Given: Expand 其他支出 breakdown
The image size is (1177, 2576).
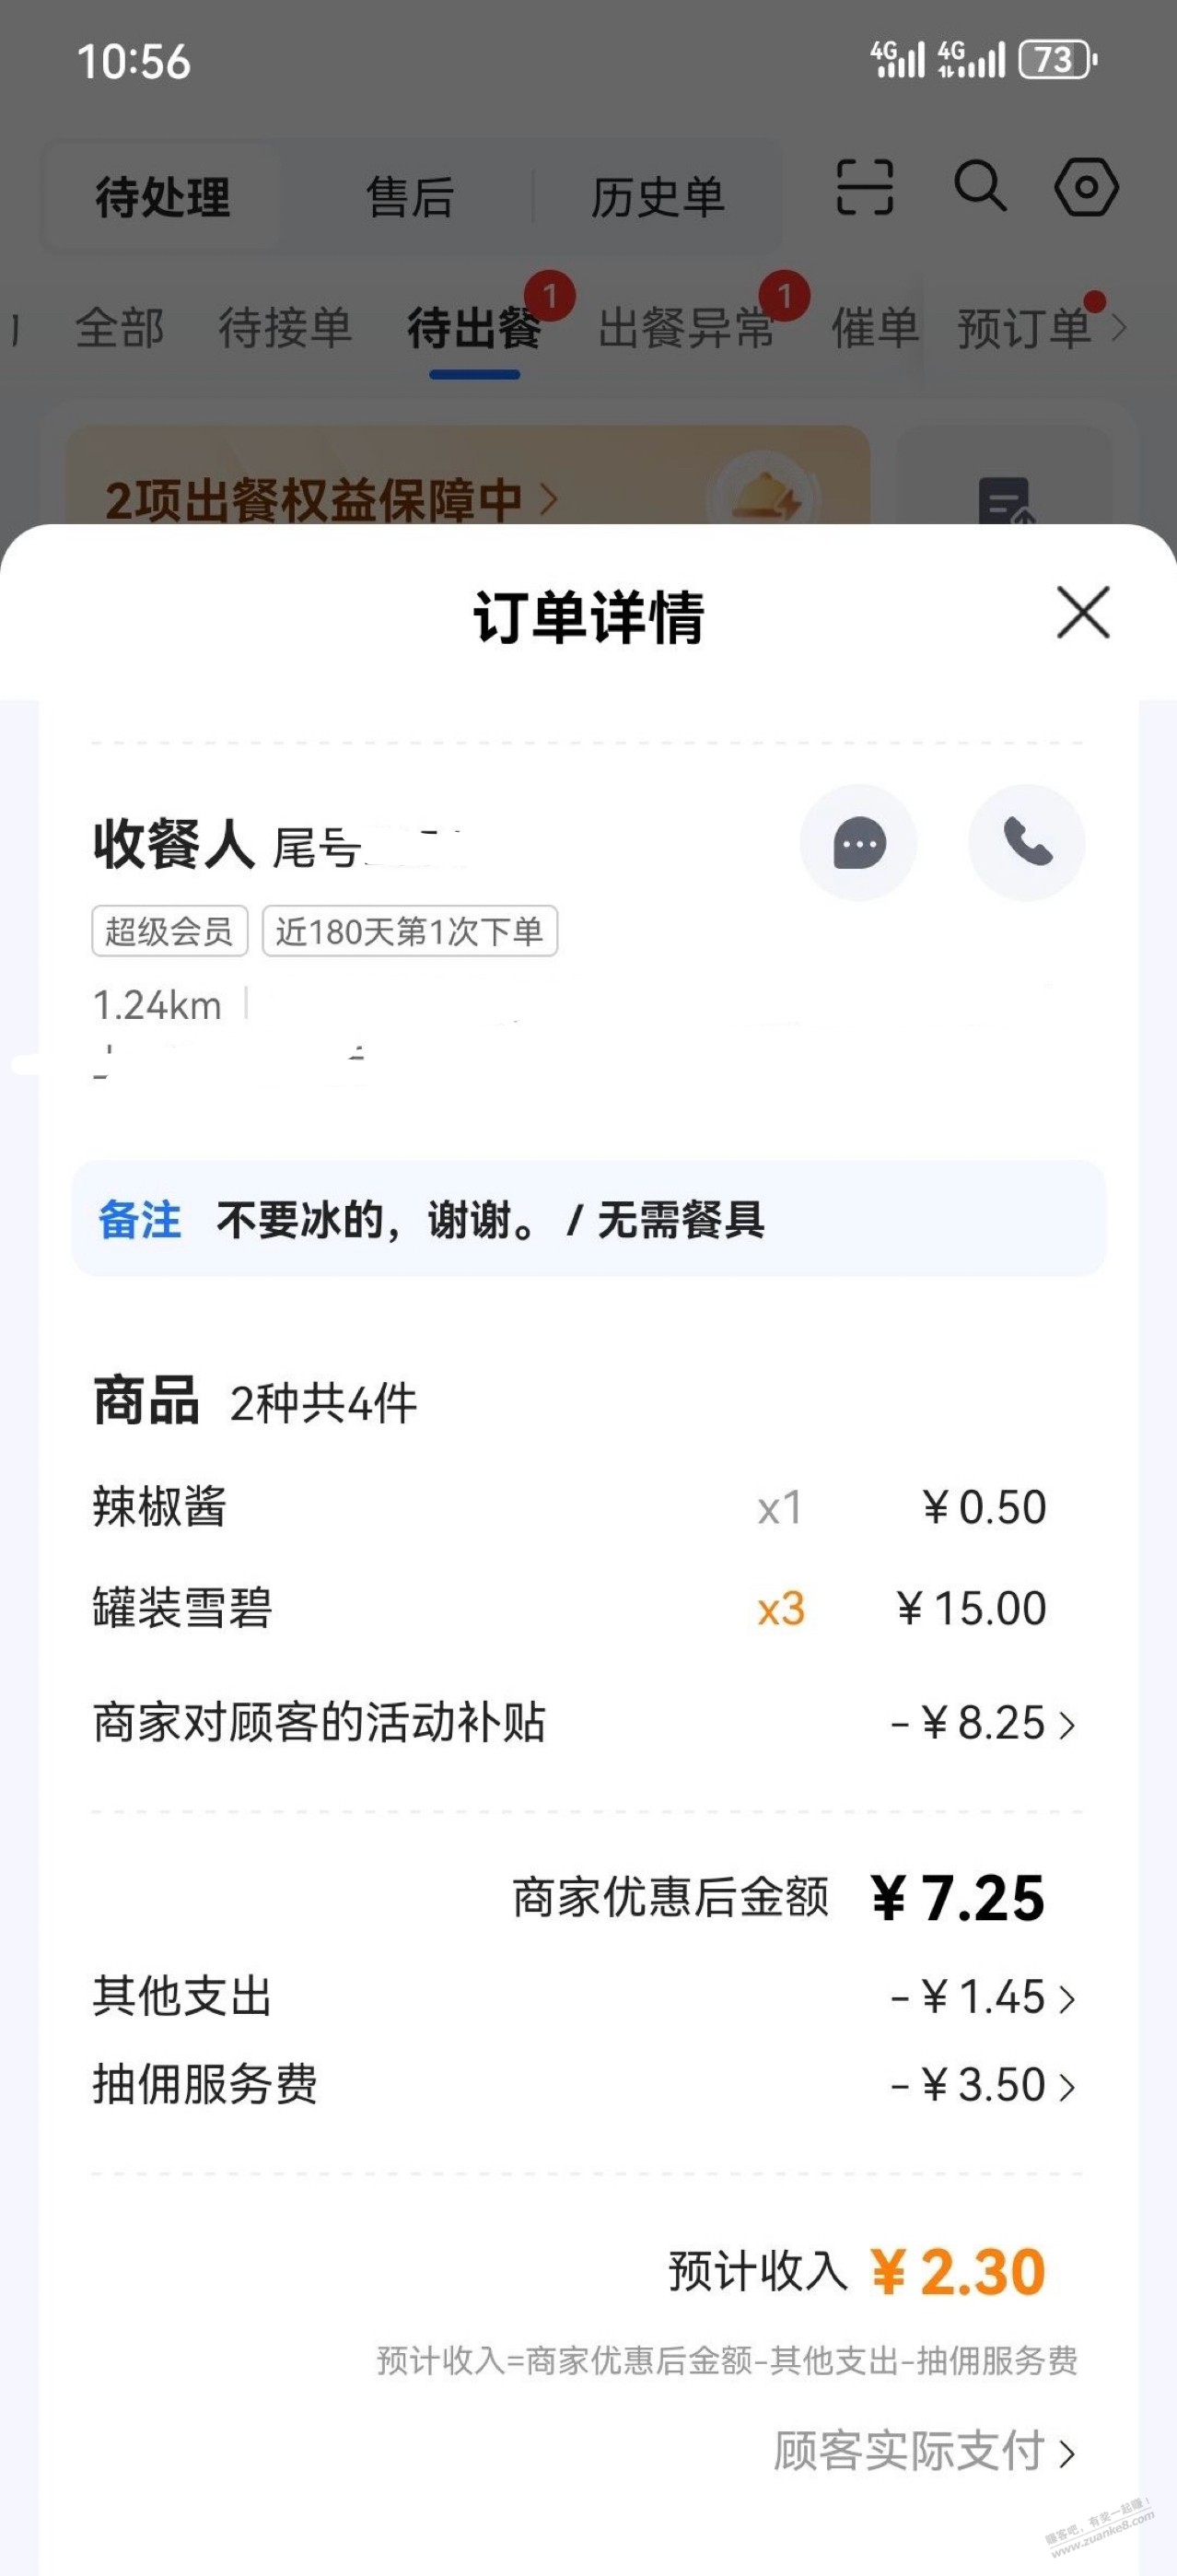Looking at the screenshot, I should click(588, 1997).
